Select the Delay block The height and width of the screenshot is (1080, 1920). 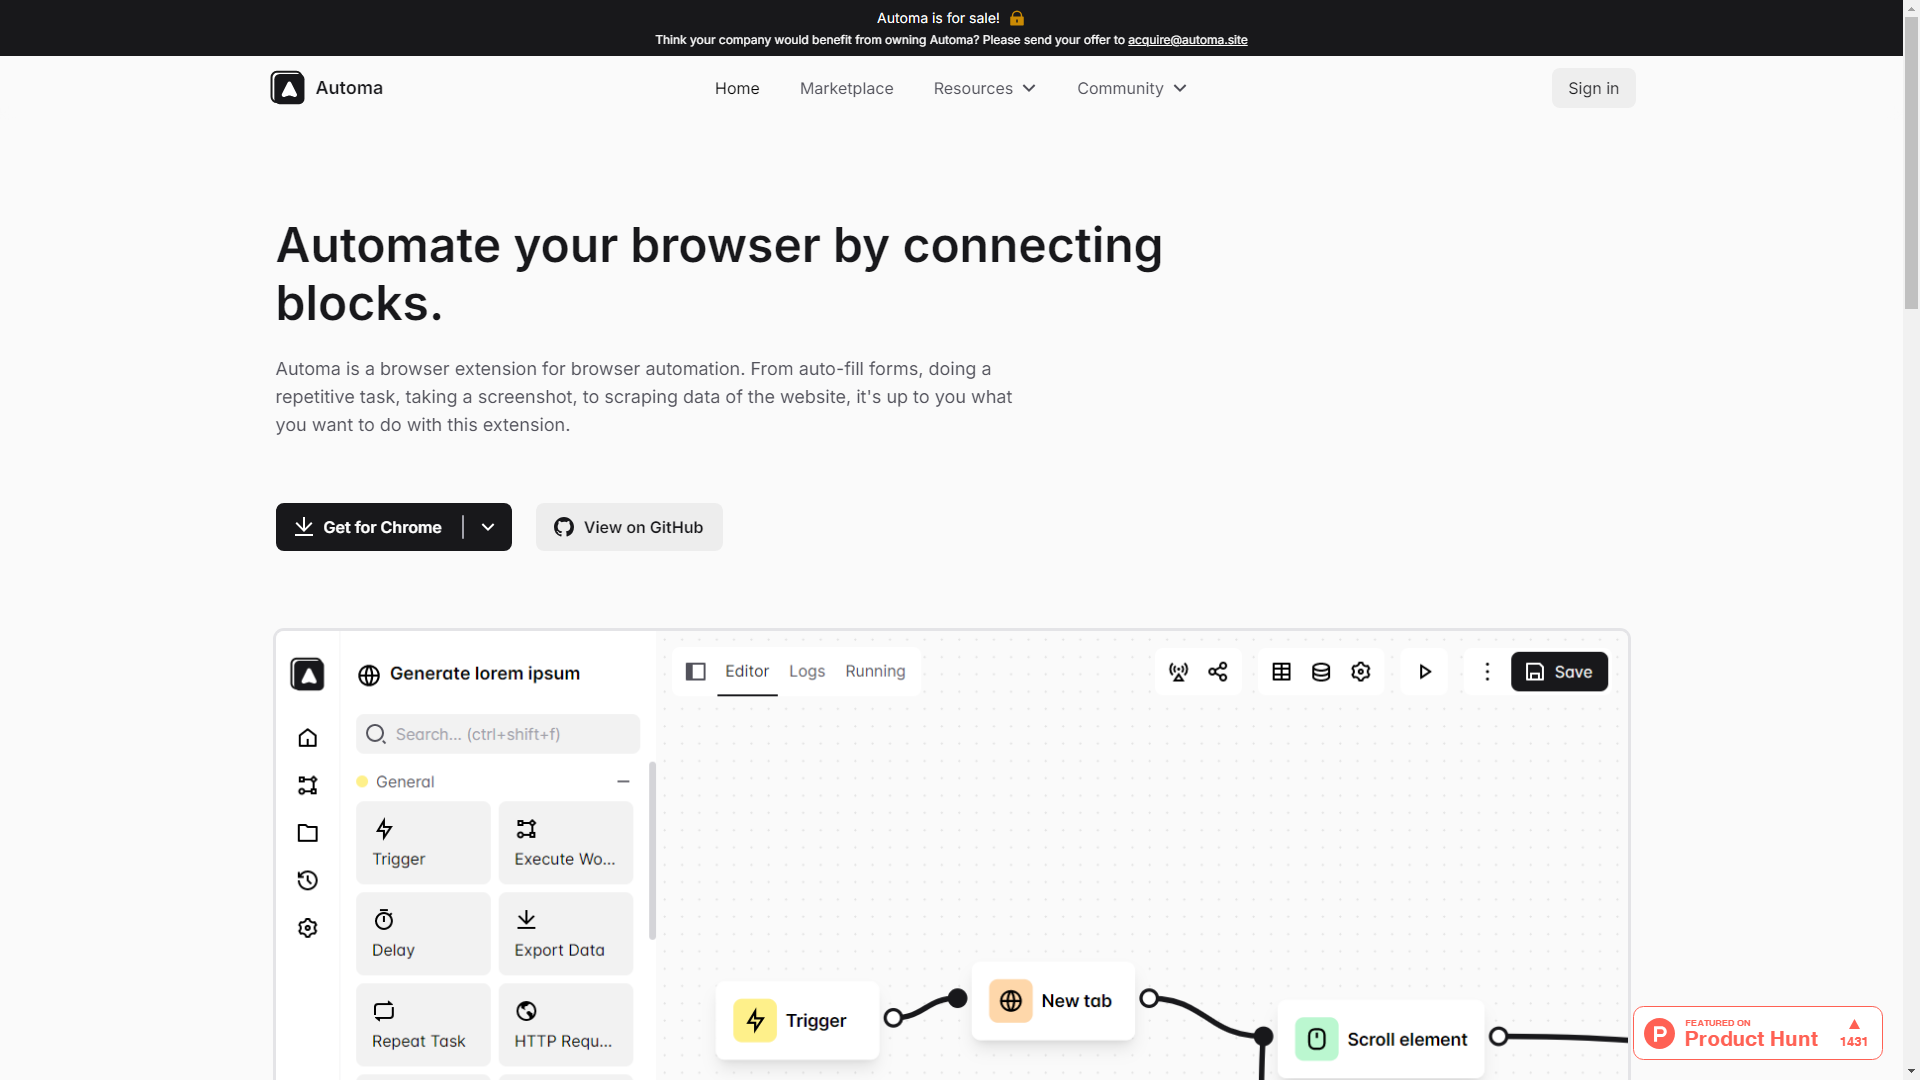coord(424,934)
